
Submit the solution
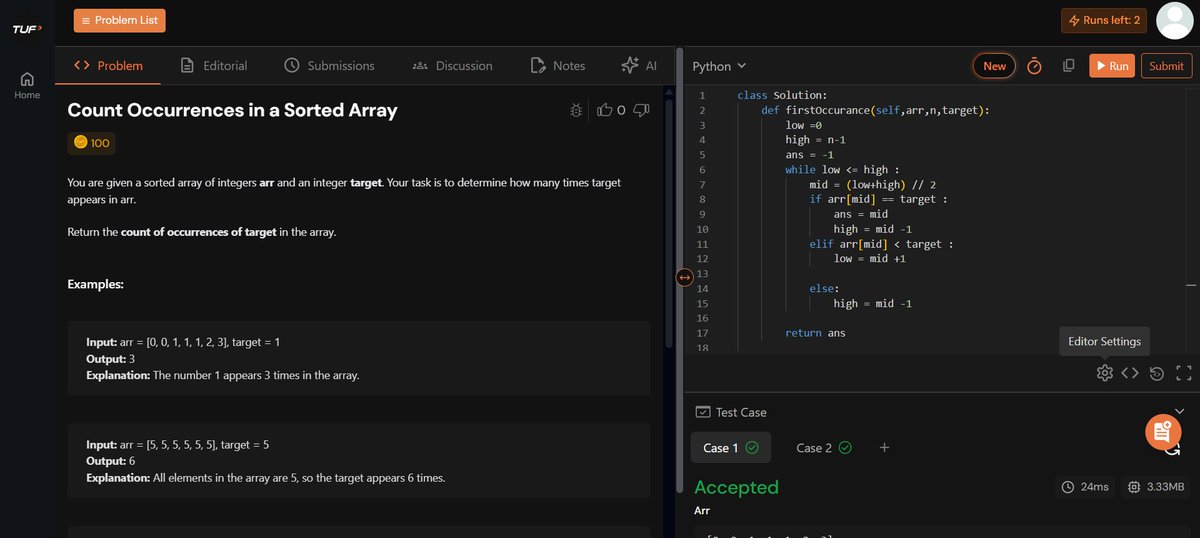click(1166, 66)
